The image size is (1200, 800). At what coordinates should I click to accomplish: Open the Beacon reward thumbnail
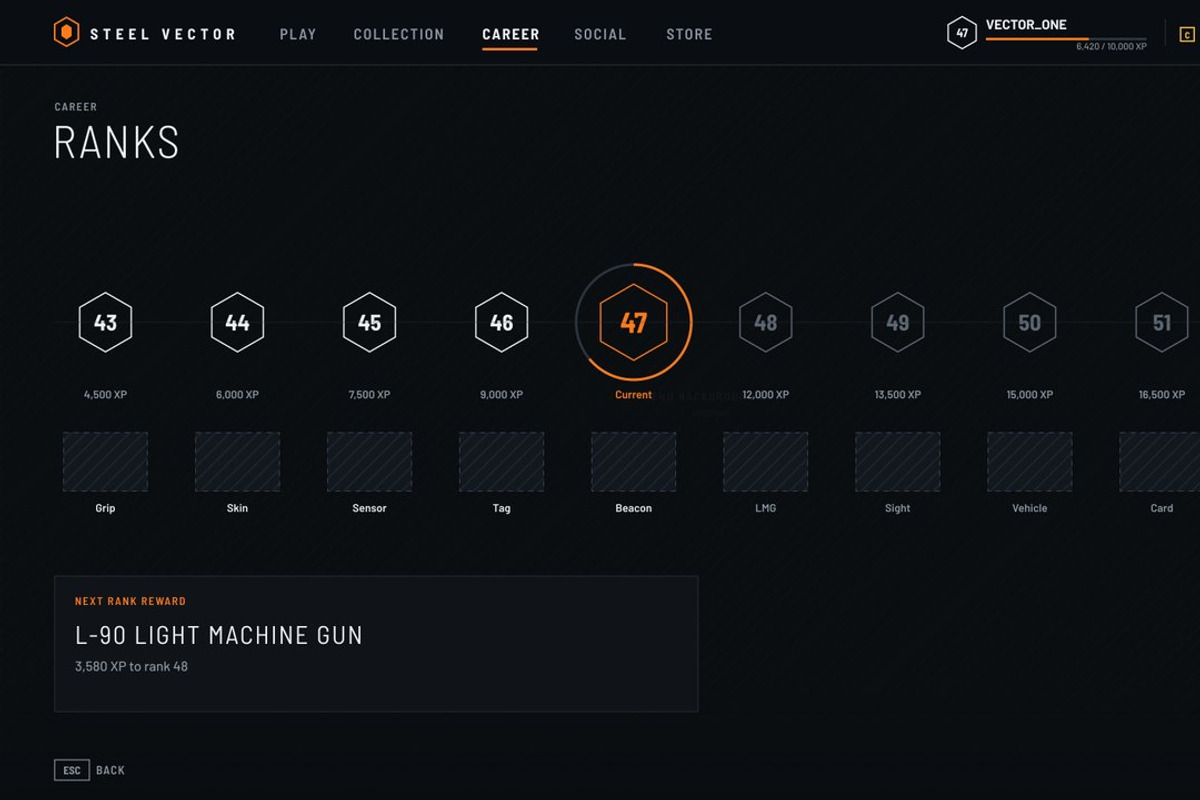pyautogui.click(x=633, y=461)
